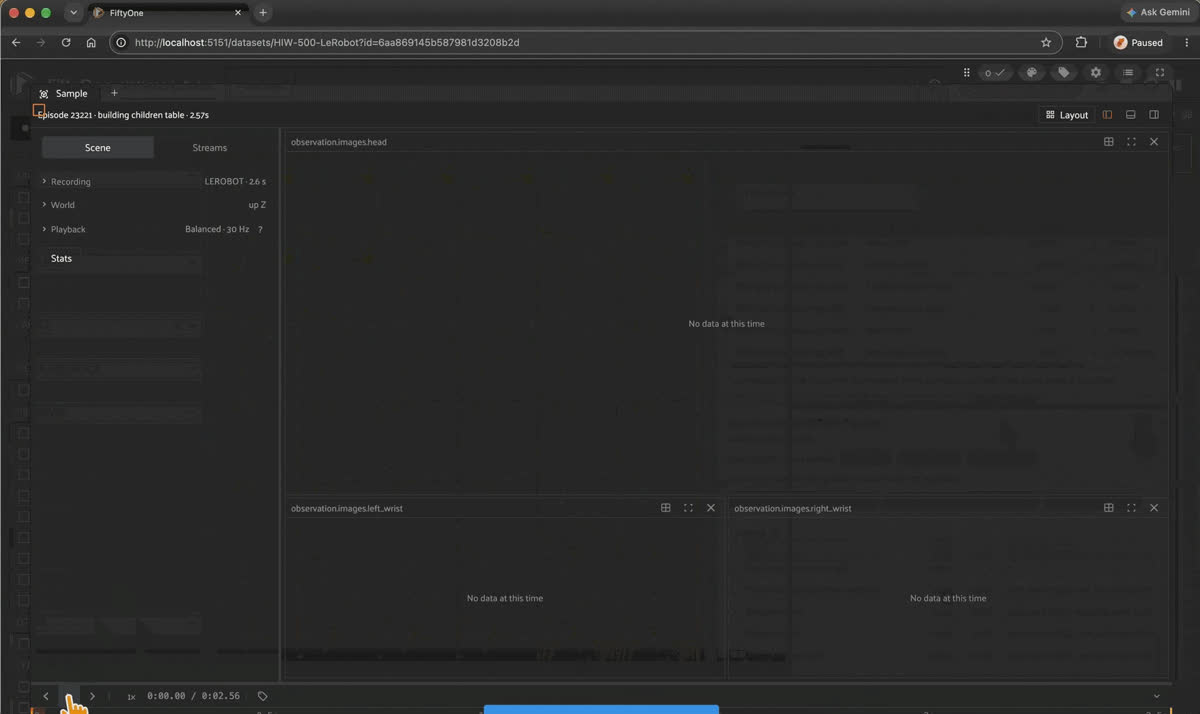
Task: Go to previous sample arrow in bottom bar
Action: pos(46,696)
